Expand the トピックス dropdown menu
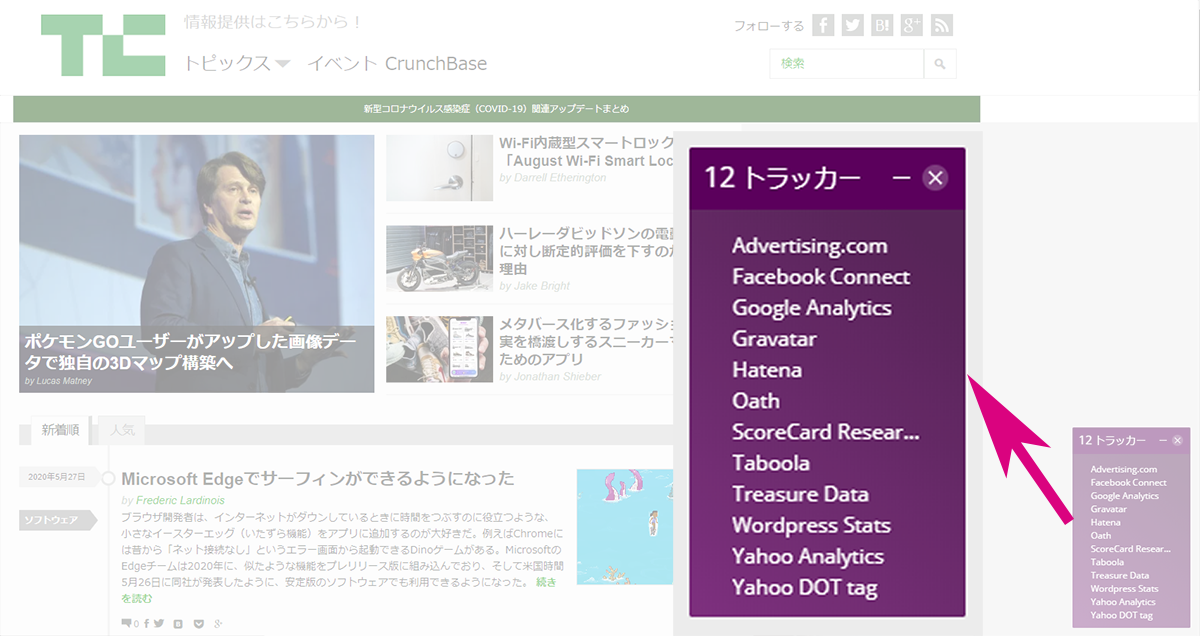Screen dimensions: 1200x636 (x=237, y=64)
